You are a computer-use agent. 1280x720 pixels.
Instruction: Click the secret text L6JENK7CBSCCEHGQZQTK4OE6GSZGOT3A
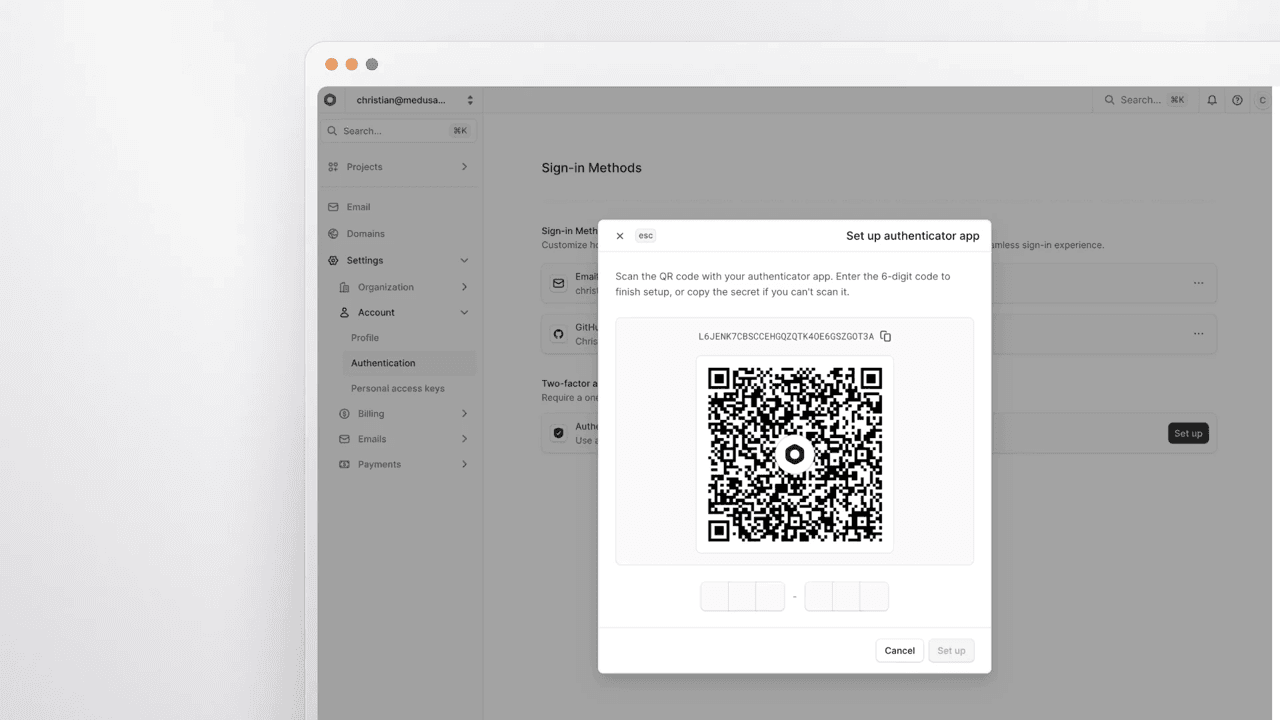[x=786, y=337]
